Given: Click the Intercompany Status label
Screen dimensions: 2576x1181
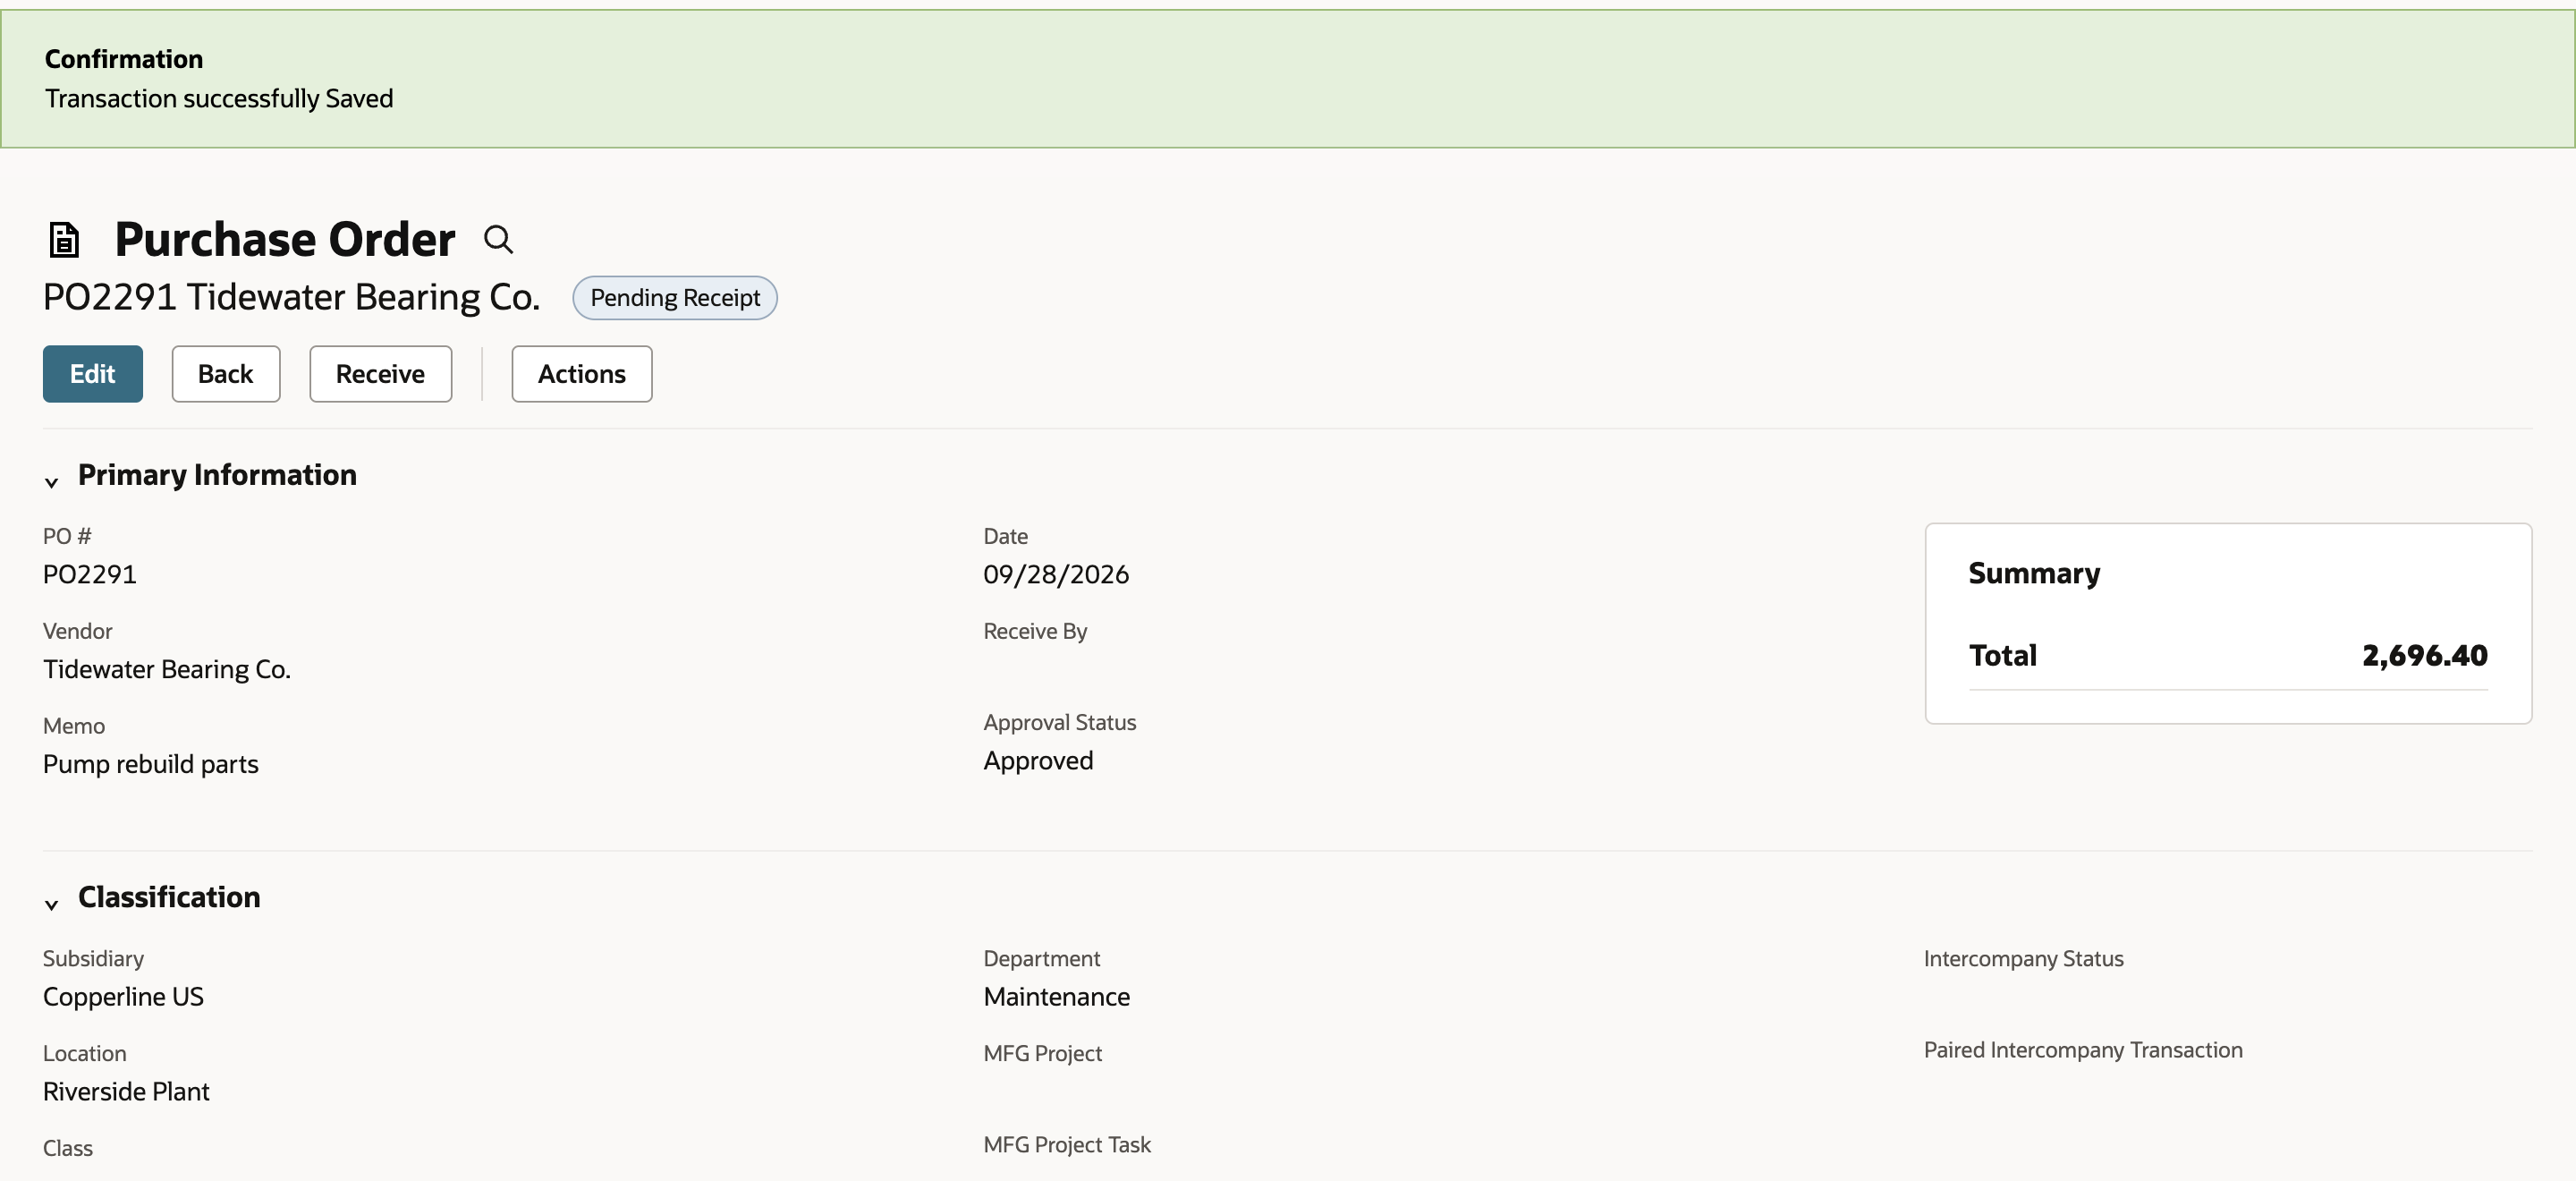Looking at the screenshot, I should coord(2023,958).
